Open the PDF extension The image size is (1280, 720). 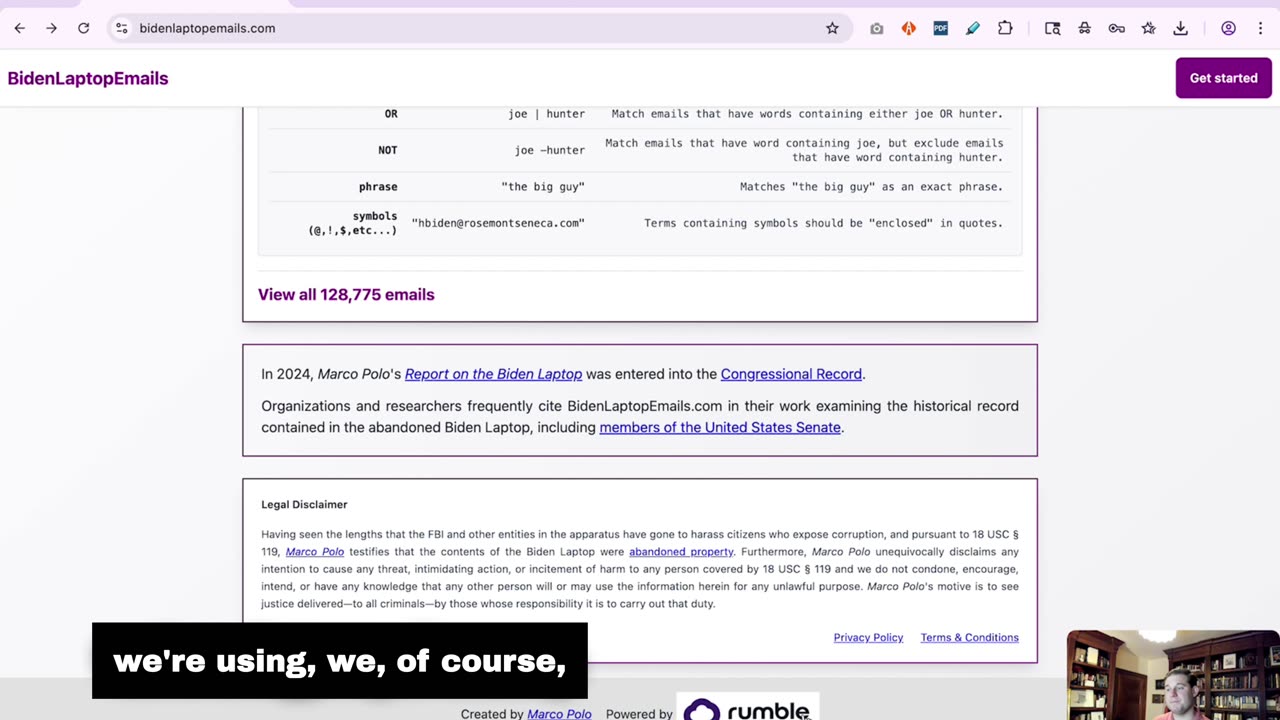coord(941,29)
